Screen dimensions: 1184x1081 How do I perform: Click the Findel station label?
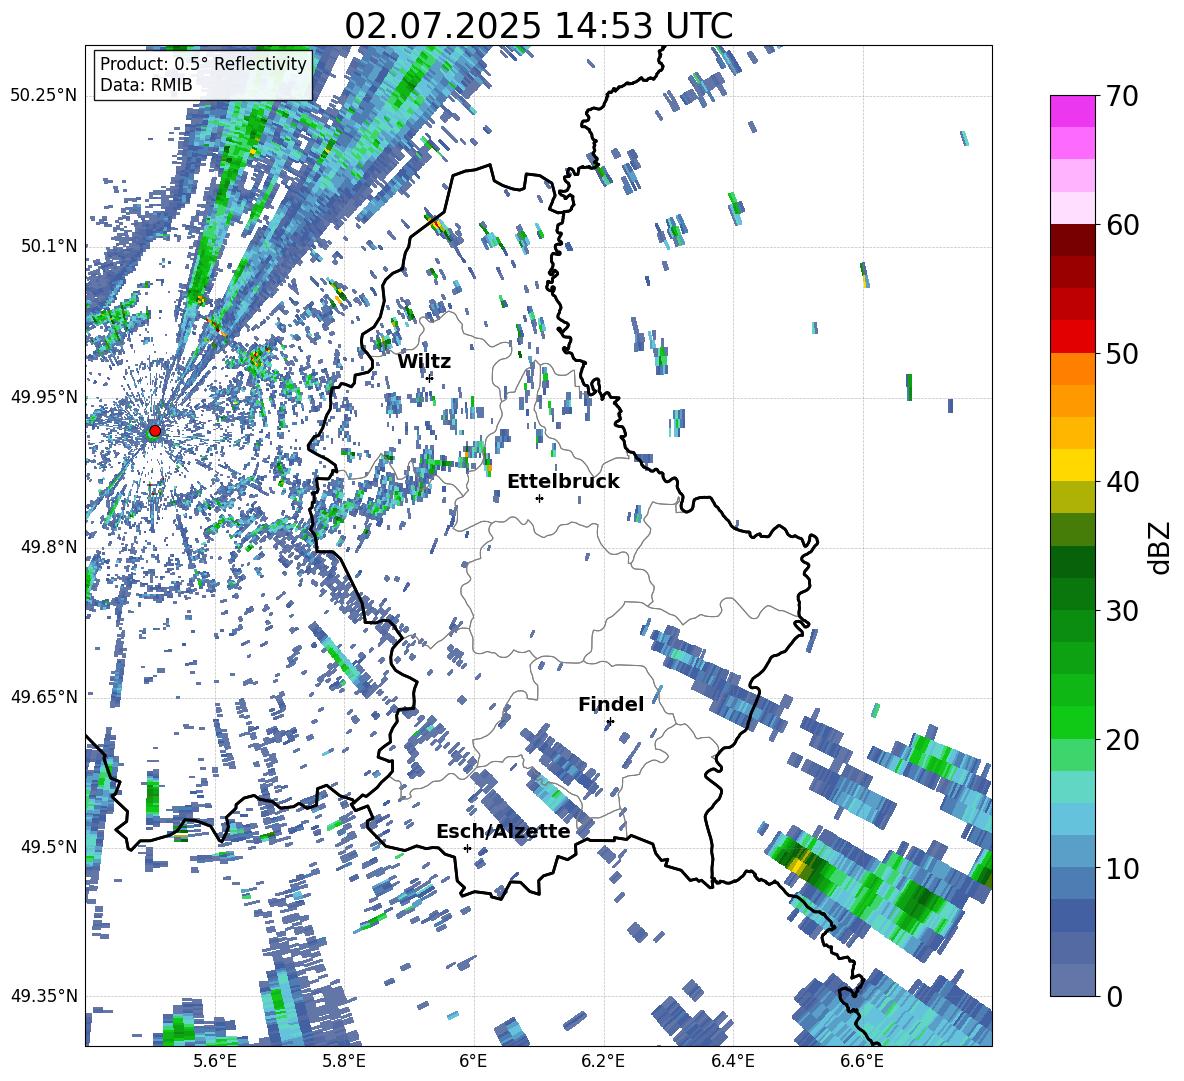coord(611,704)
